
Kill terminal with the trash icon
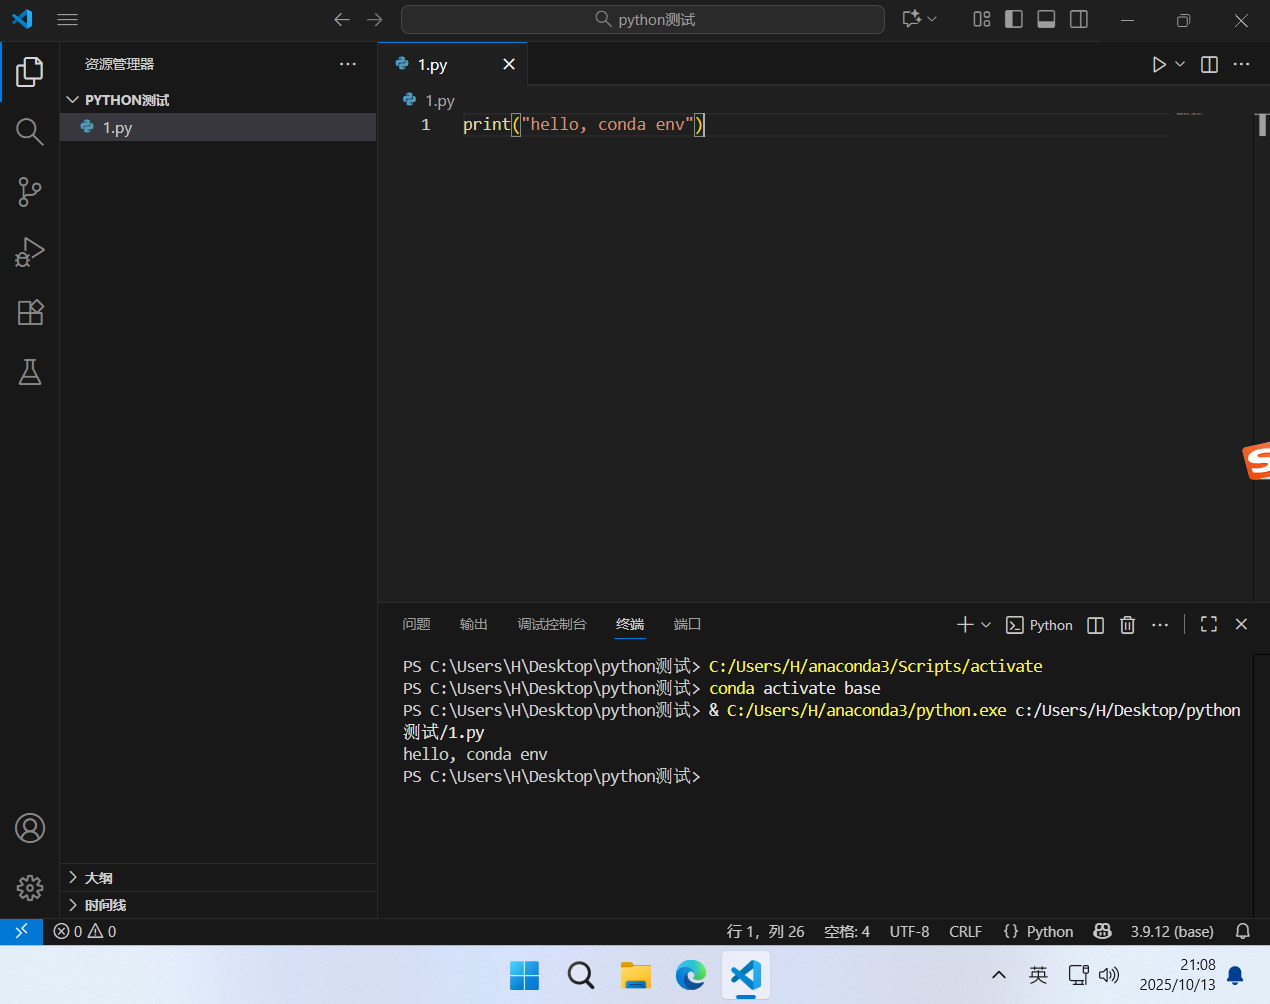coord(1128,625)
